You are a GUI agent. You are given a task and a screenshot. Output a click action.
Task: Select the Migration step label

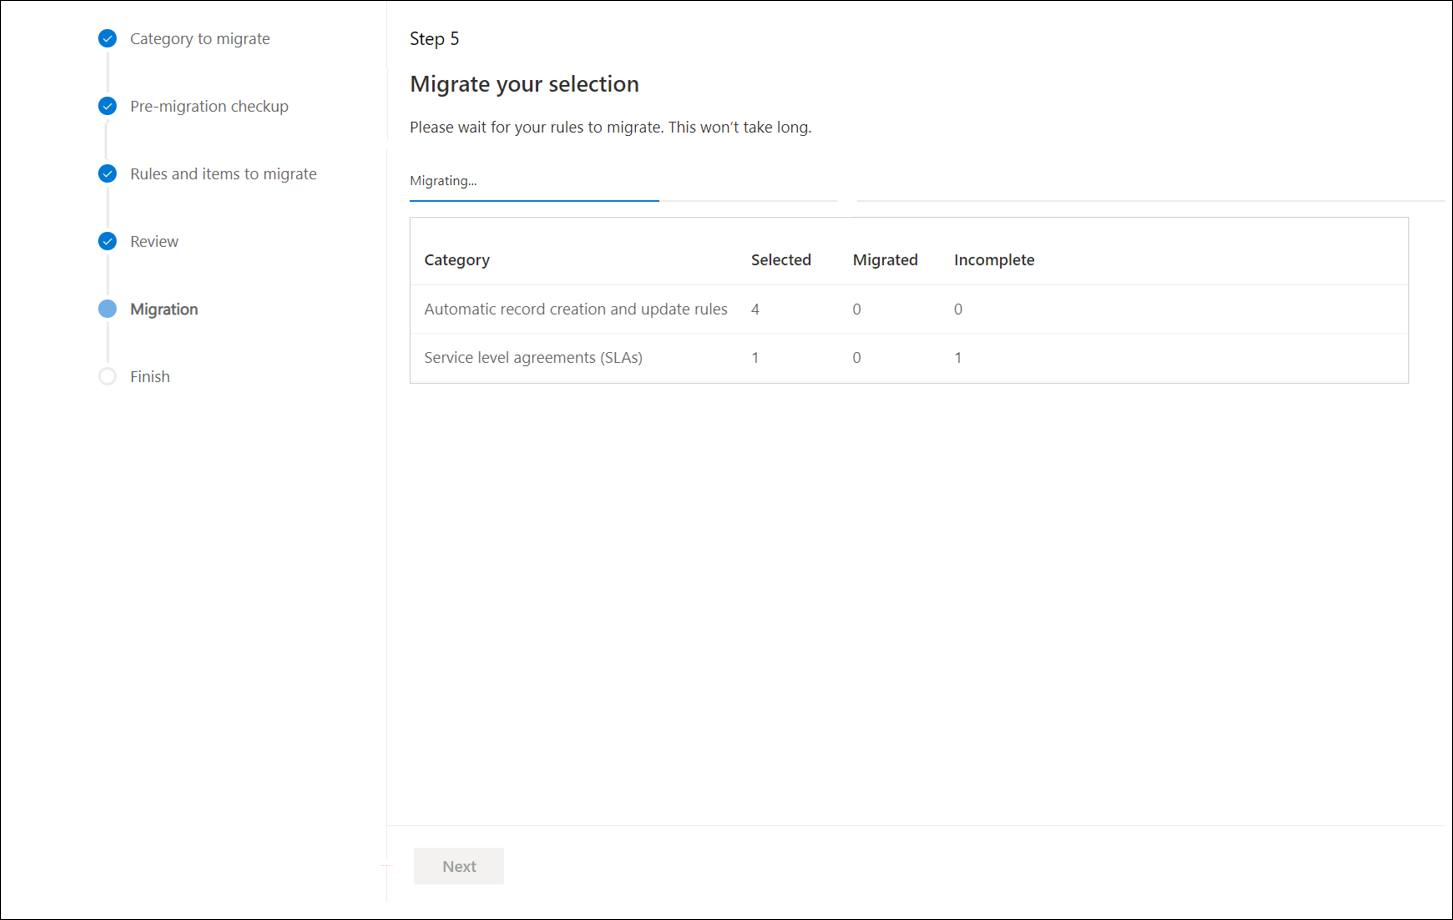point(164,309)
